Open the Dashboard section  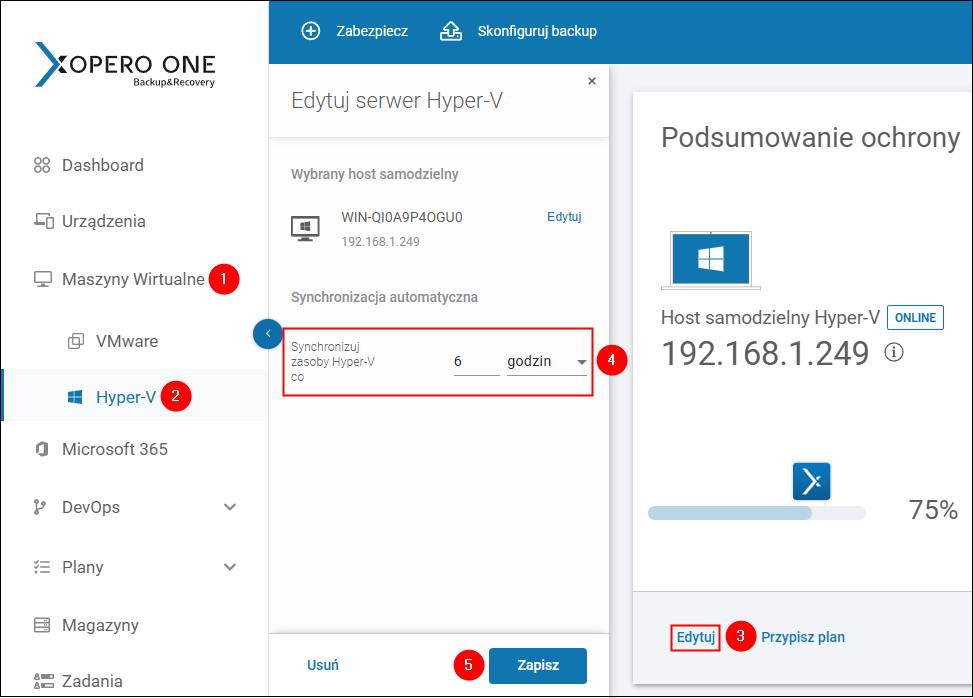coord(102,165)
